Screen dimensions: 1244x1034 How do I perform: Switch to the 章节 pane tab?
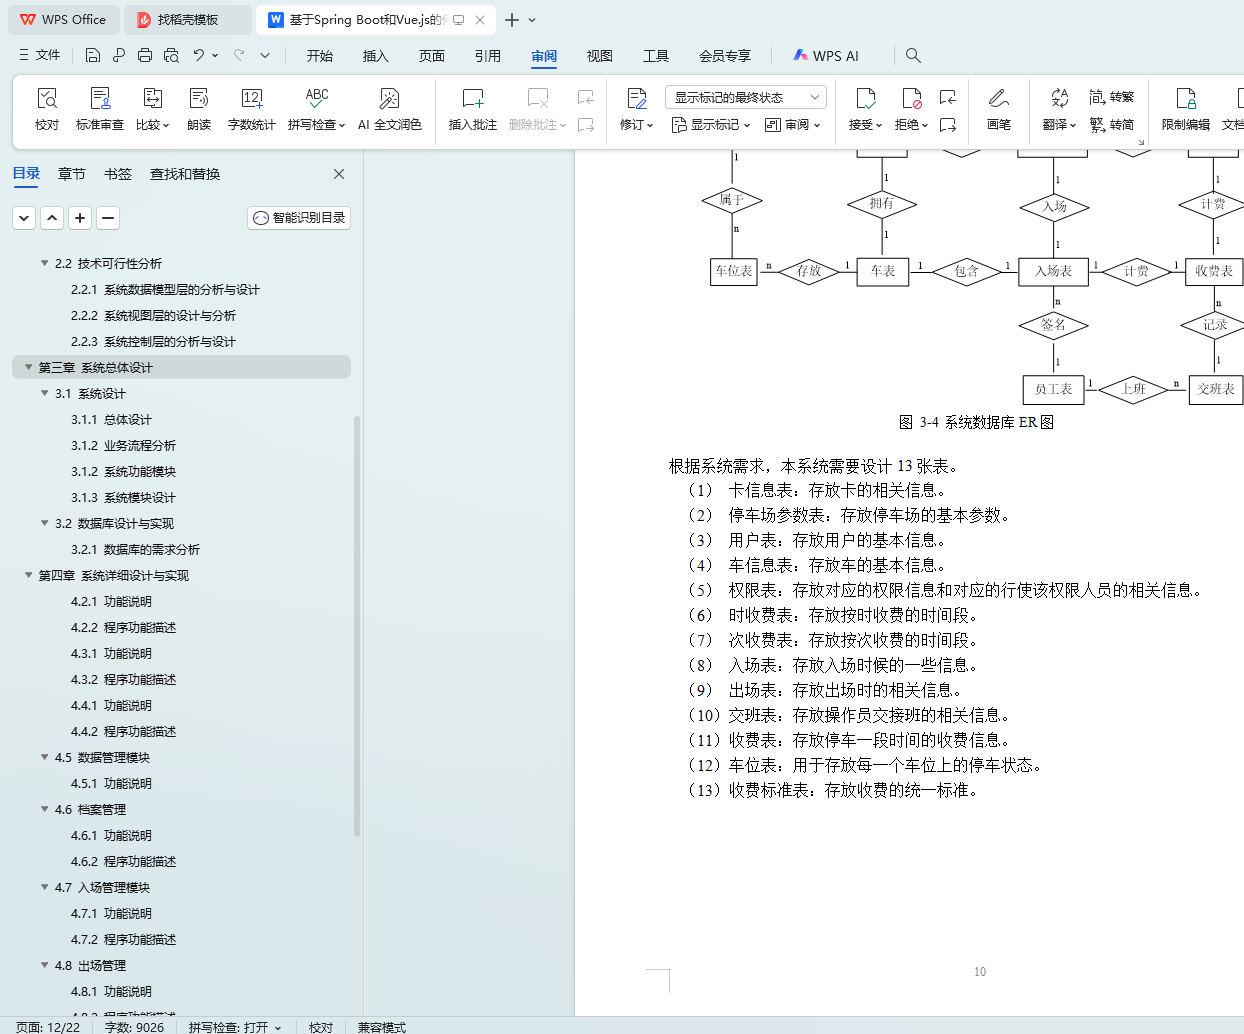point(72,174)
